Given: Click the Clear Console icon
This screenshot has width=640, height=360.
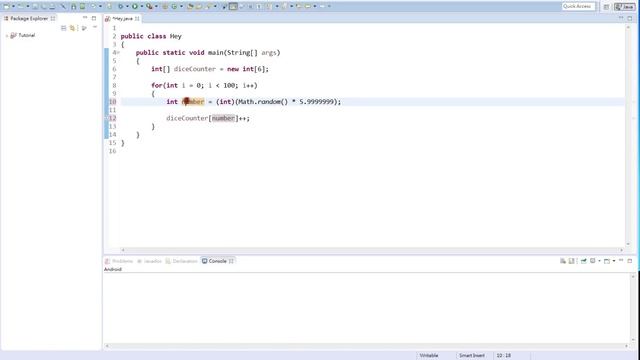Looking at the screenshot, I should [563, 261].
